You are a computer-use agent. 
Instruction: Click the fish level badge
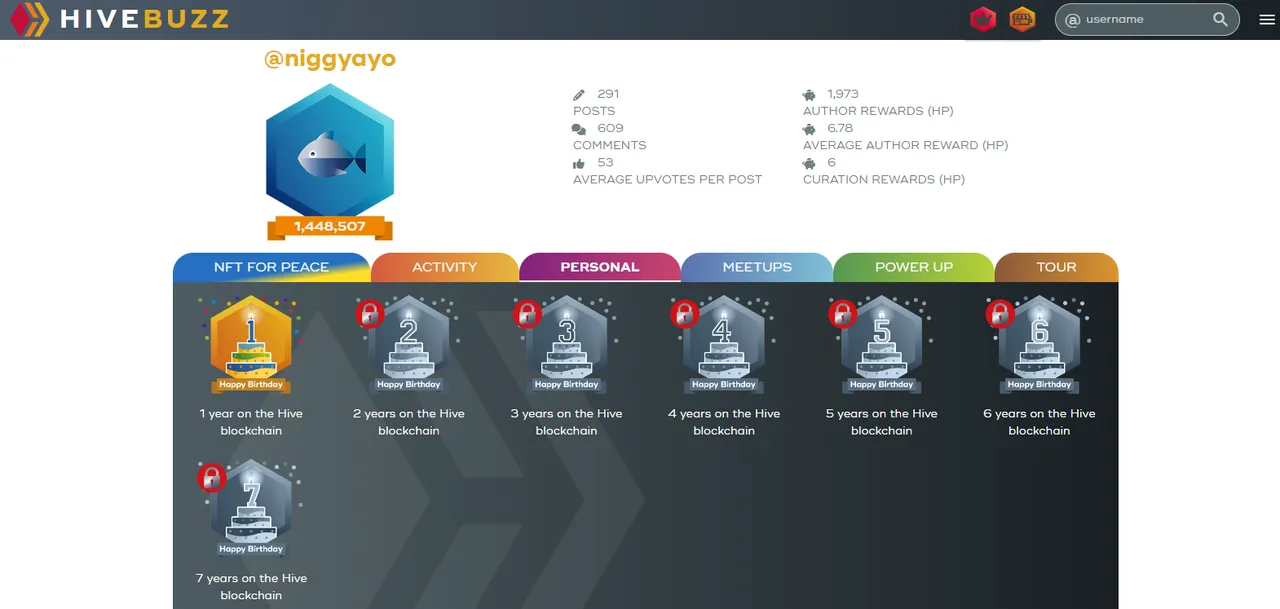pyautogui.click(x=330, y=152)
